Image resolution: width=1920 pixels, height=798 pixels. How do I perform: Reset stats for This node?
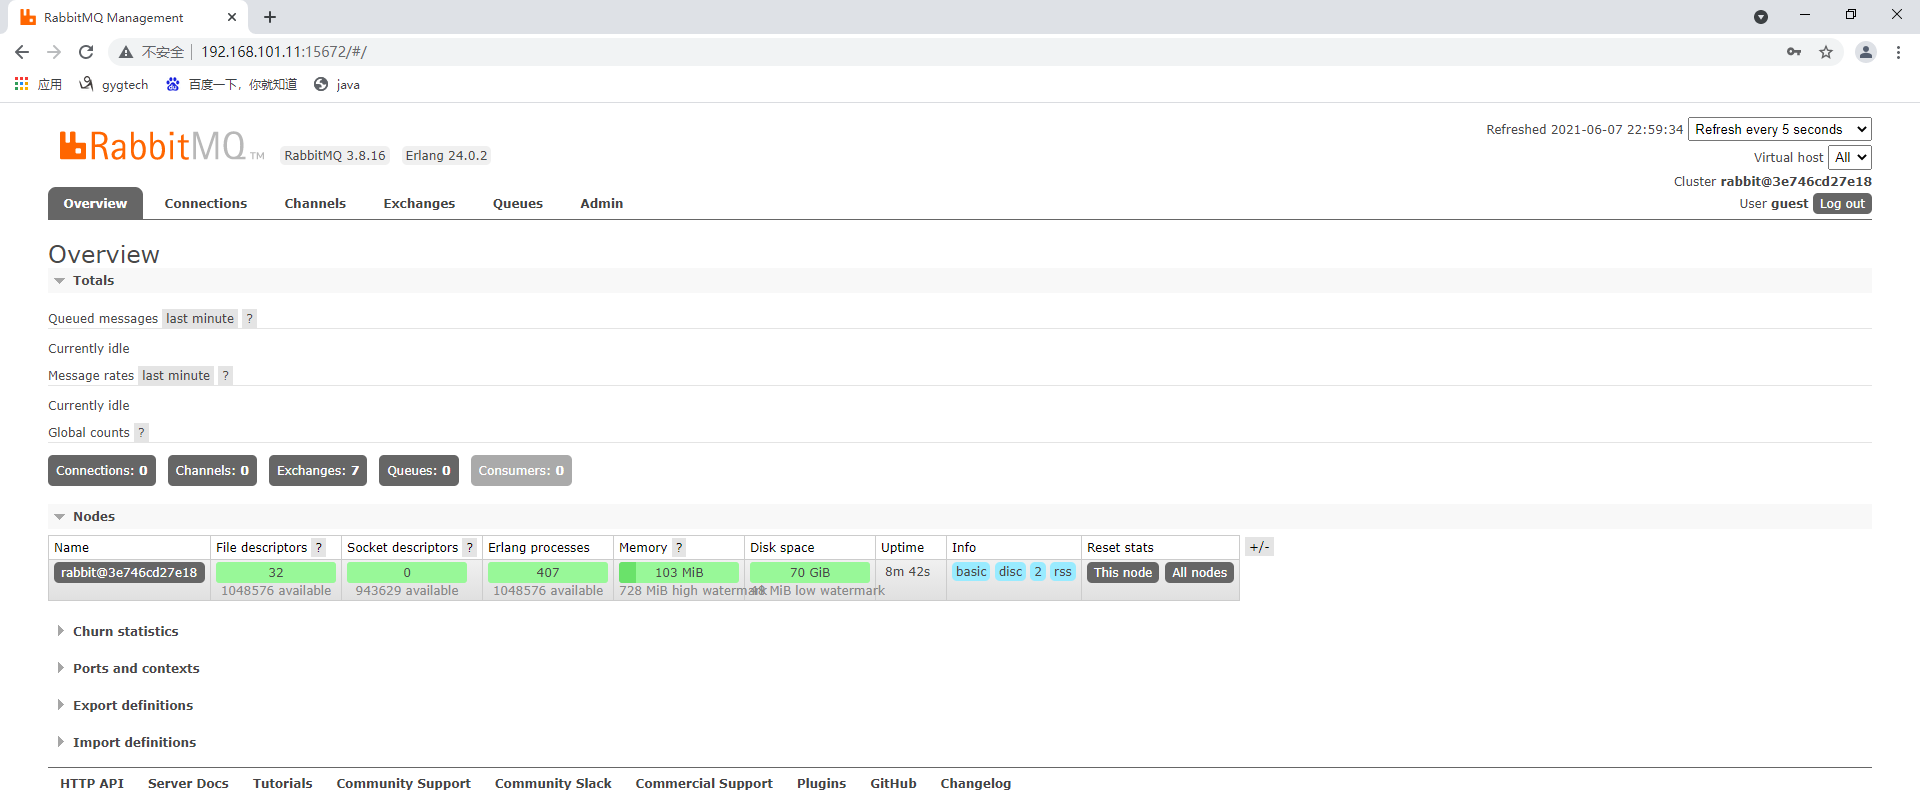[1123, 572]
